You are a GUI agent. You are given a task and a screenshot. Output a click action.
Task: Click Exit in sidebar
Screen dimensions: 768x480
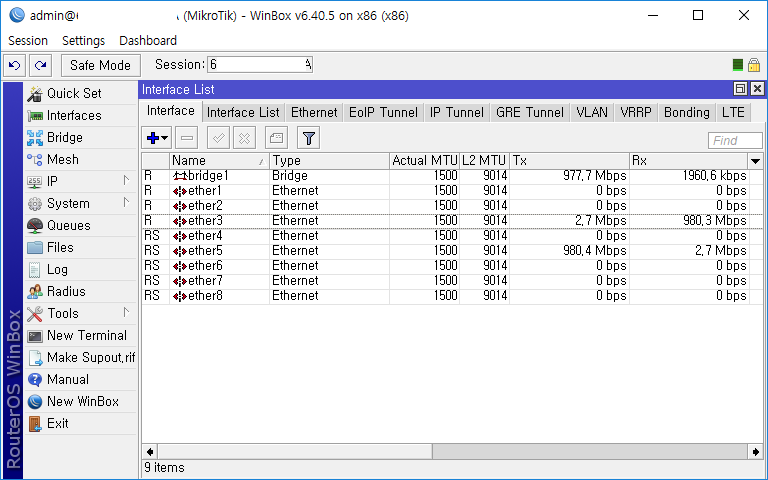click(80, 424)
